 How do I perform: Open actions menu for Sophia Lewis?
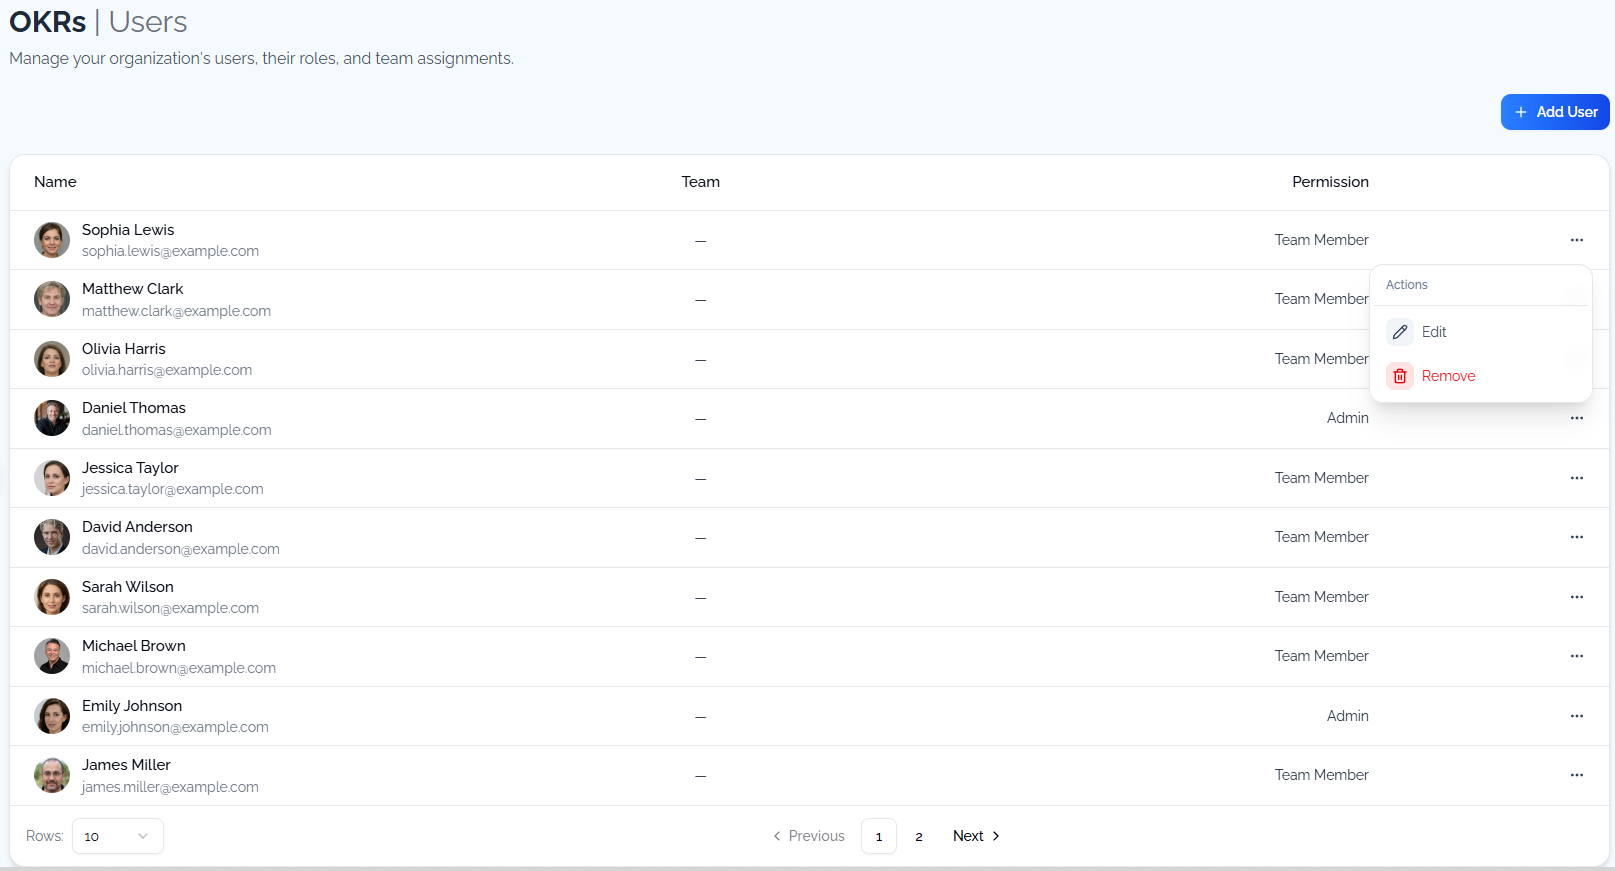point(1576,240)
